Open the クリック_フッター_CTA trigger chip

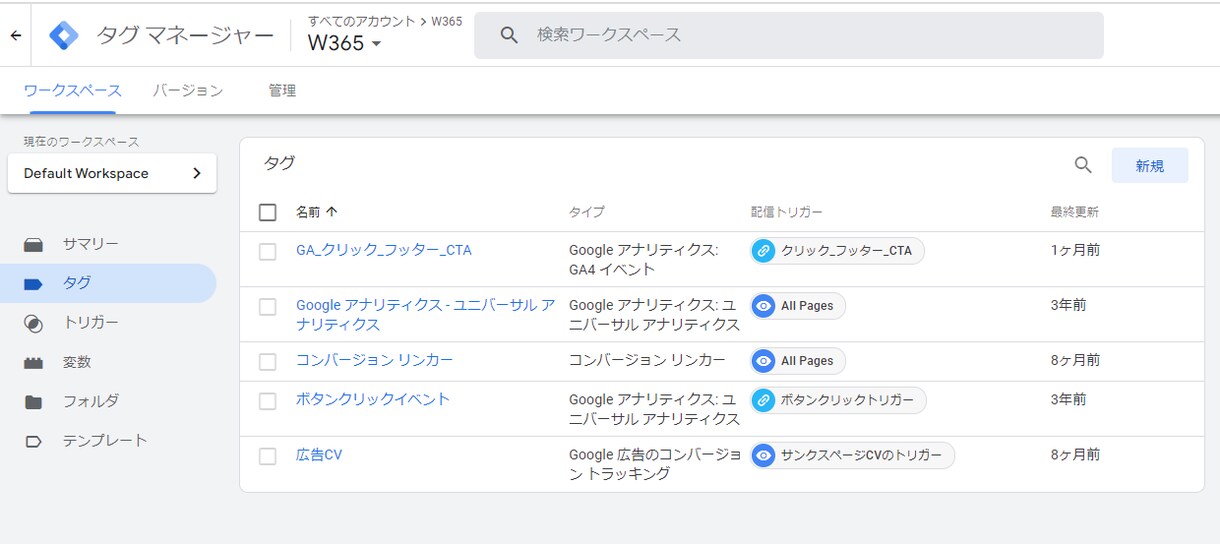click(x=838, y=251)
